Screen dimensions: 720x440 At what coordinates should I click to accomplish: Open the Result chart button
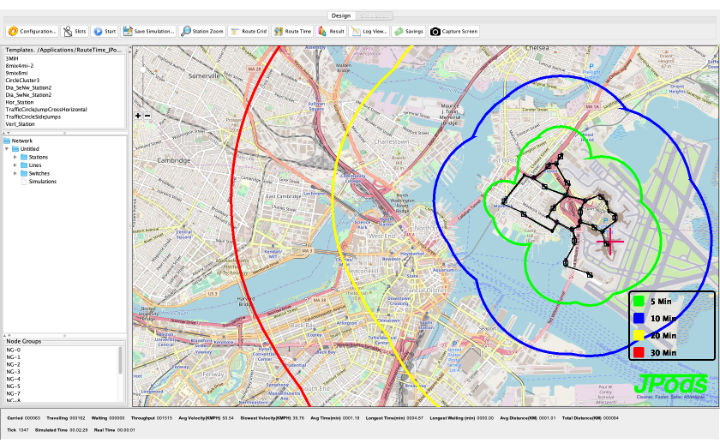pyautogui.click(x=331, y=31)
